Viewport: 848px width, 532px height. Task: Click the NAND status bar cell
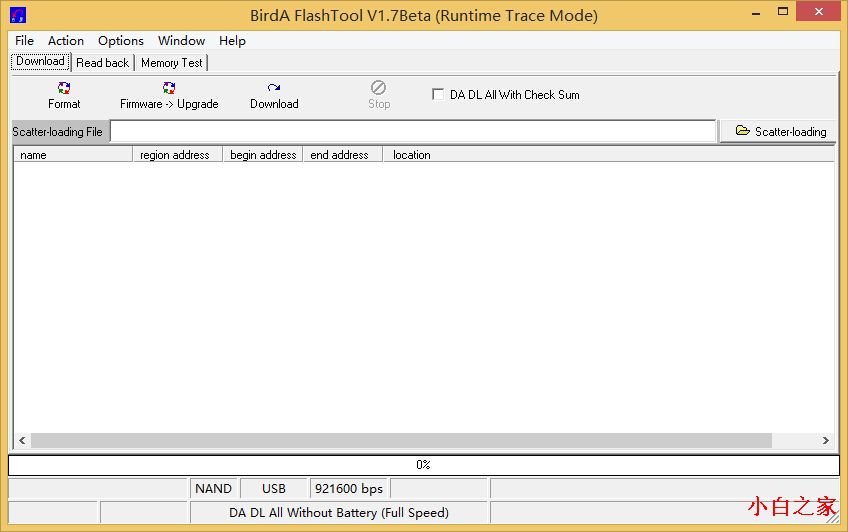pos(214,489)
